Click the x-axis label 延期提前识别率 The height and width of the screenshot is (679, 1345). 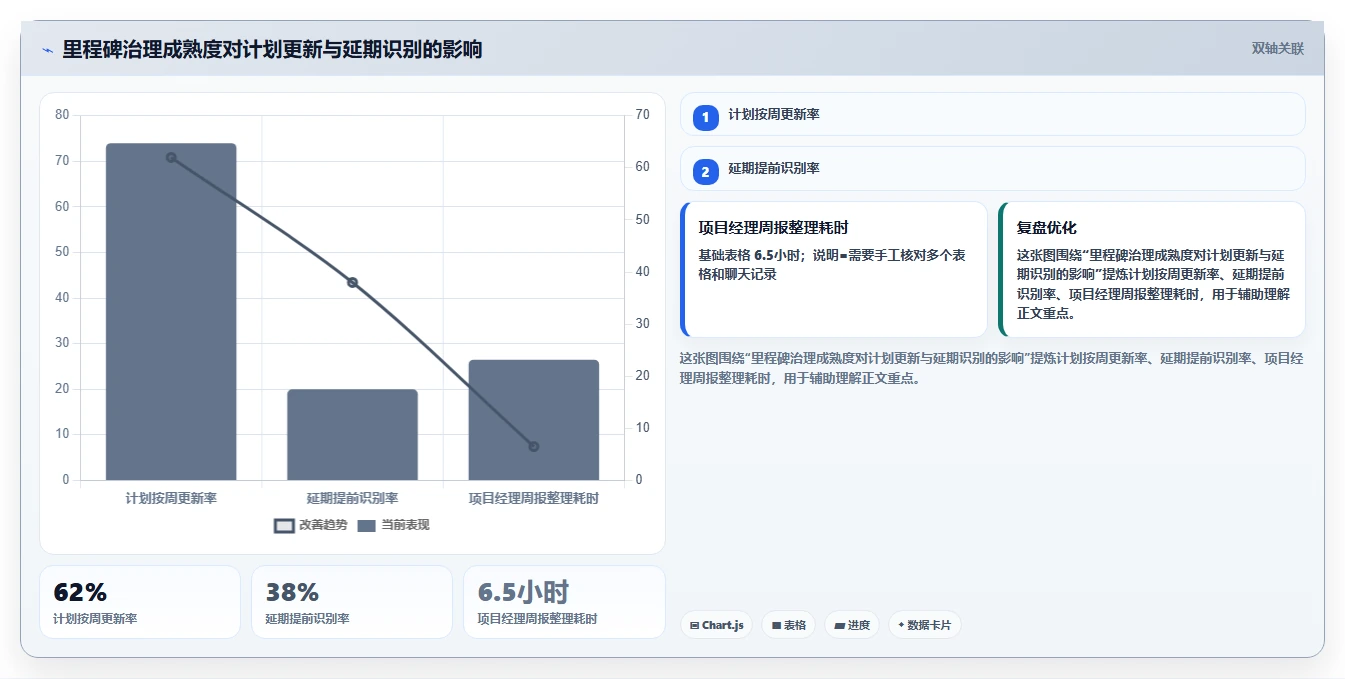click(x=352, y=498)
